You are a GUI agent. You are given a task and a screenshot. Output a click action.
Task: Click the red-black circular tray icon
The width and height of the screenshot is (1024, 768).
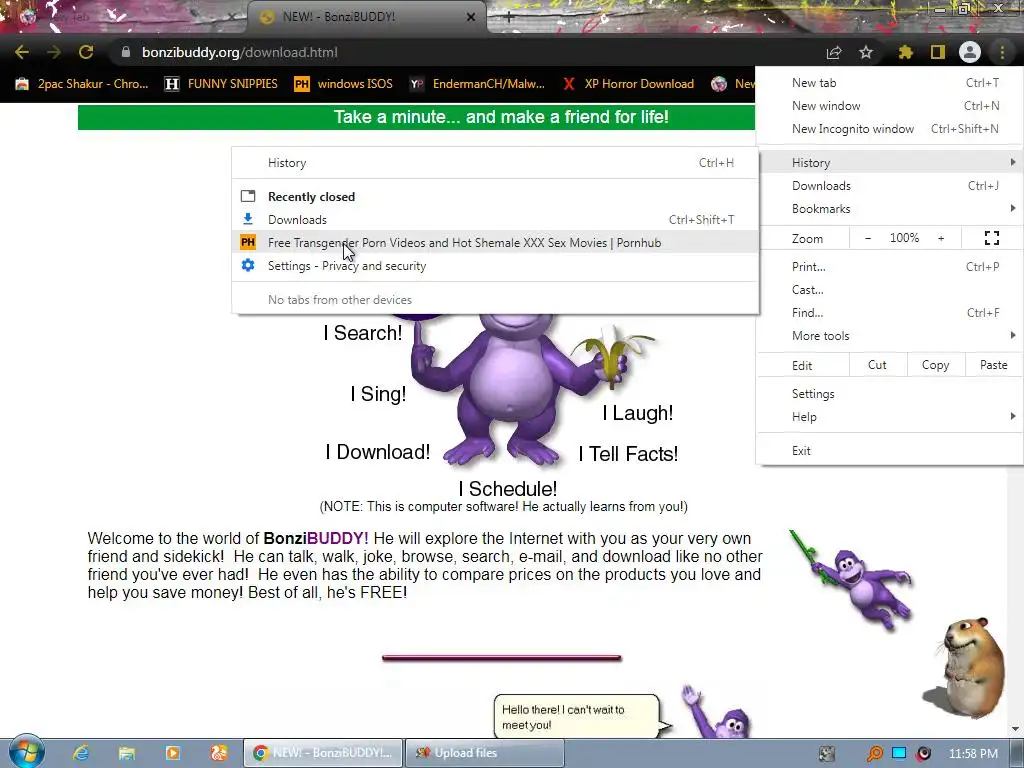[923, 754]
